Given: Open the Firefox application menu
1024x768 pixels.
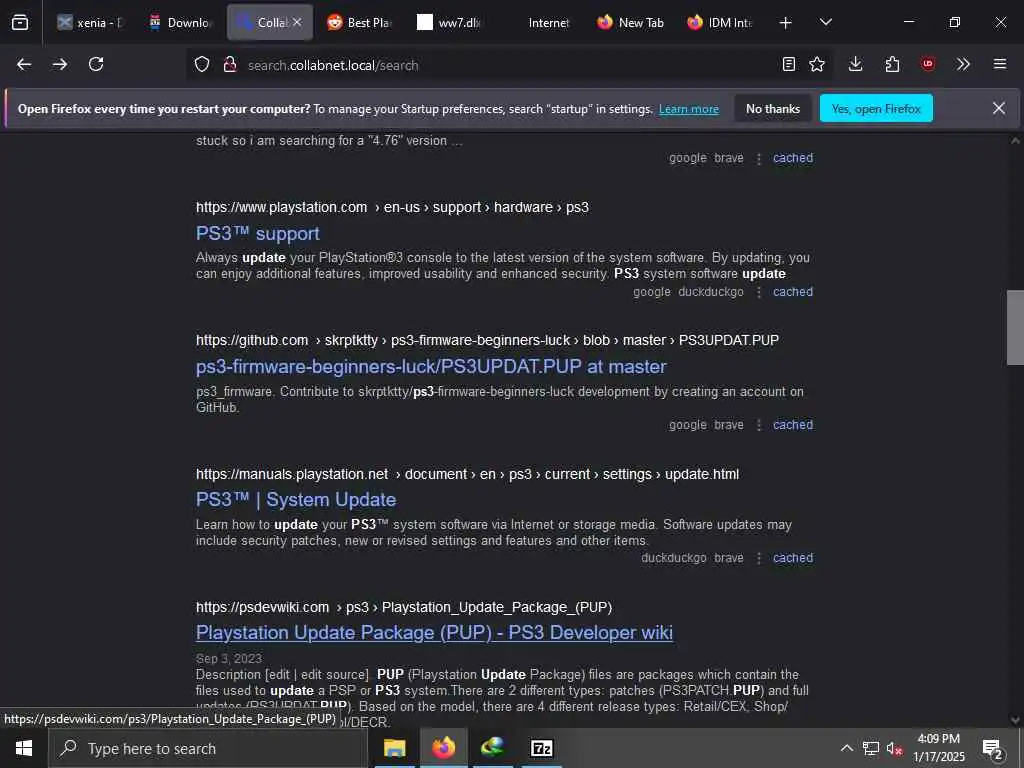Looking at the screenshot, I should tap(1000, 64).
